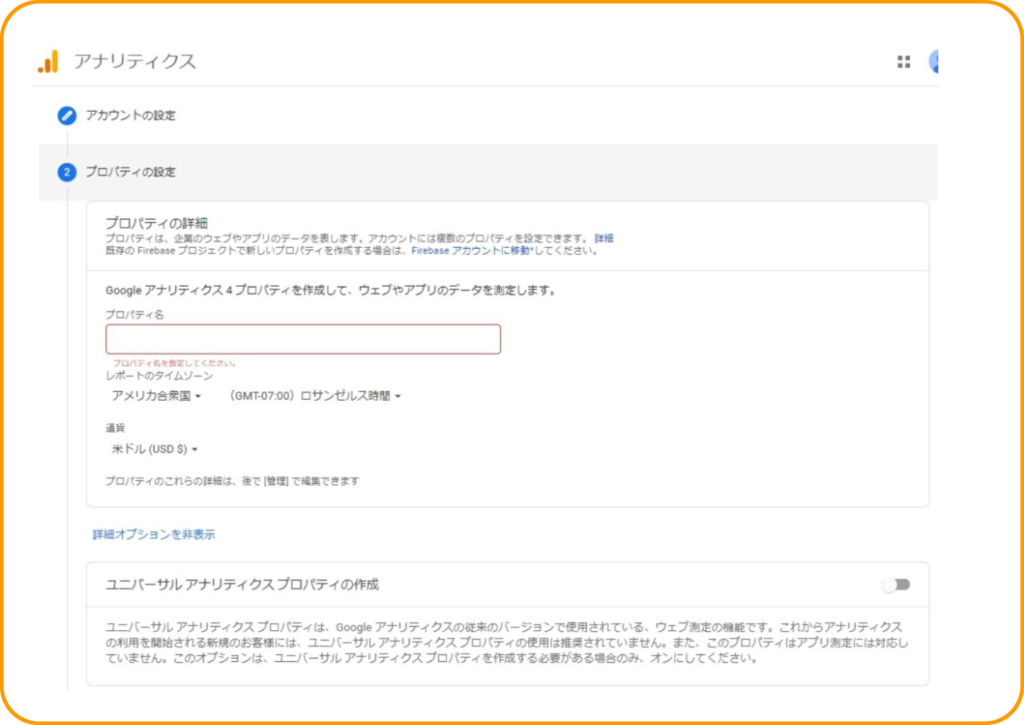Open the account avatar at top right
The image size is (1024, 725).
click(x=934, y=61)
